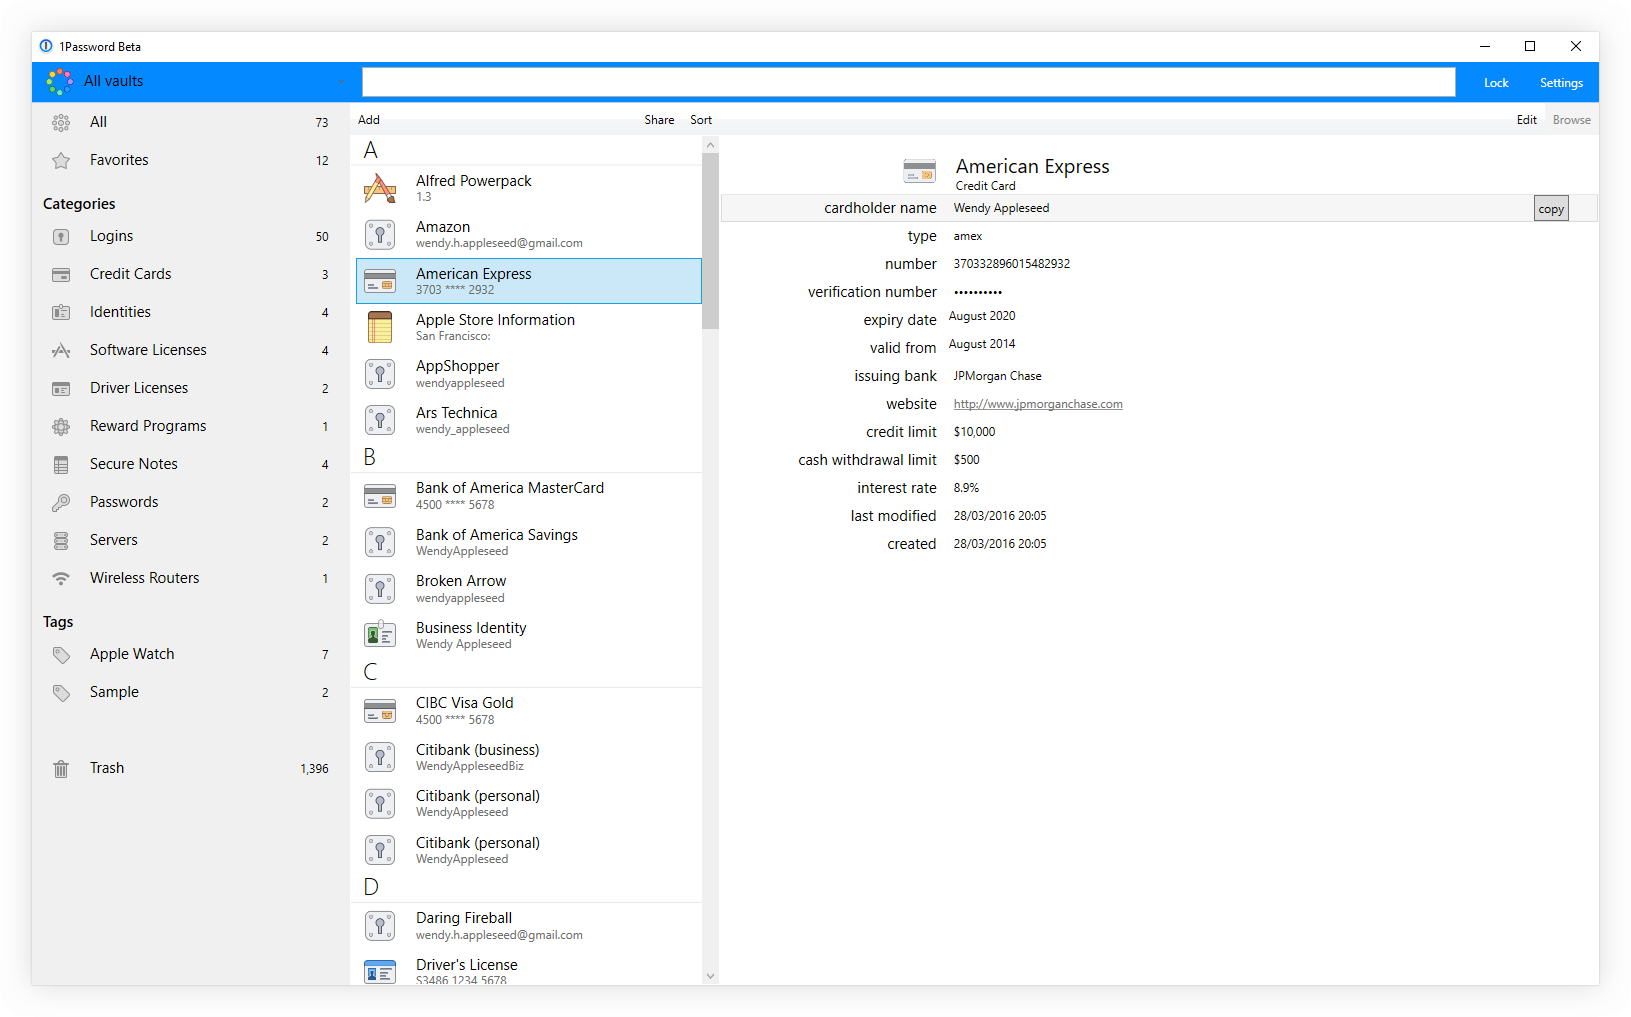Click the Bank of America MasterCard card icon
This screenshot has height=1017, width=1631.
click(x=380, y=496)
